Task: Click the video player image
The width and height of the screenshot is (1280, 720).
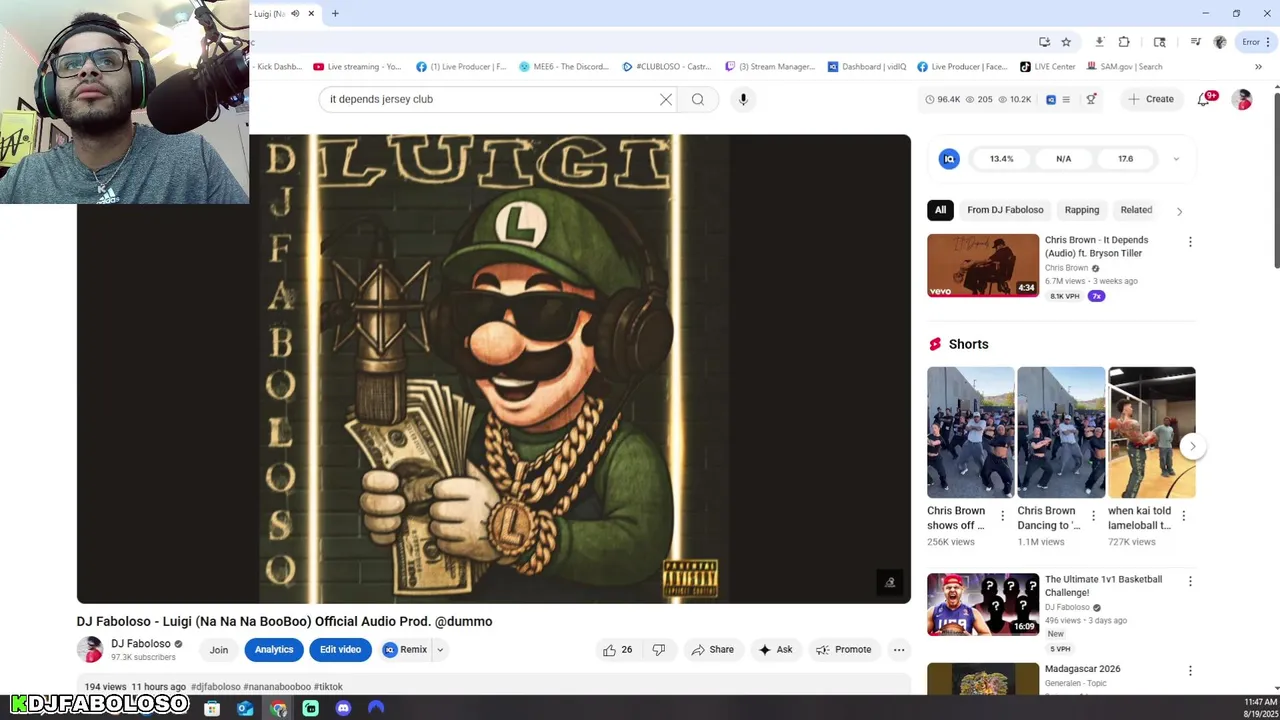Action: click(x=494, y=369)
